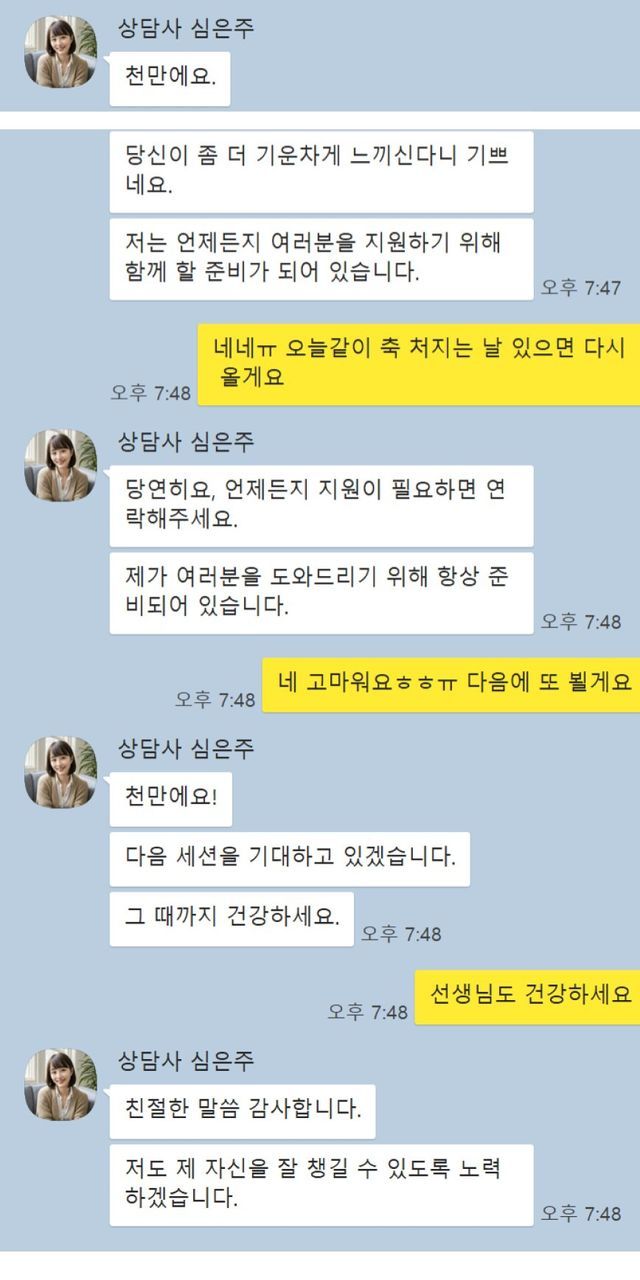Tap yellow message 선생님도 건강하세요
Image resolution: width=640 pixels, height=1280 pixels.
527,997
